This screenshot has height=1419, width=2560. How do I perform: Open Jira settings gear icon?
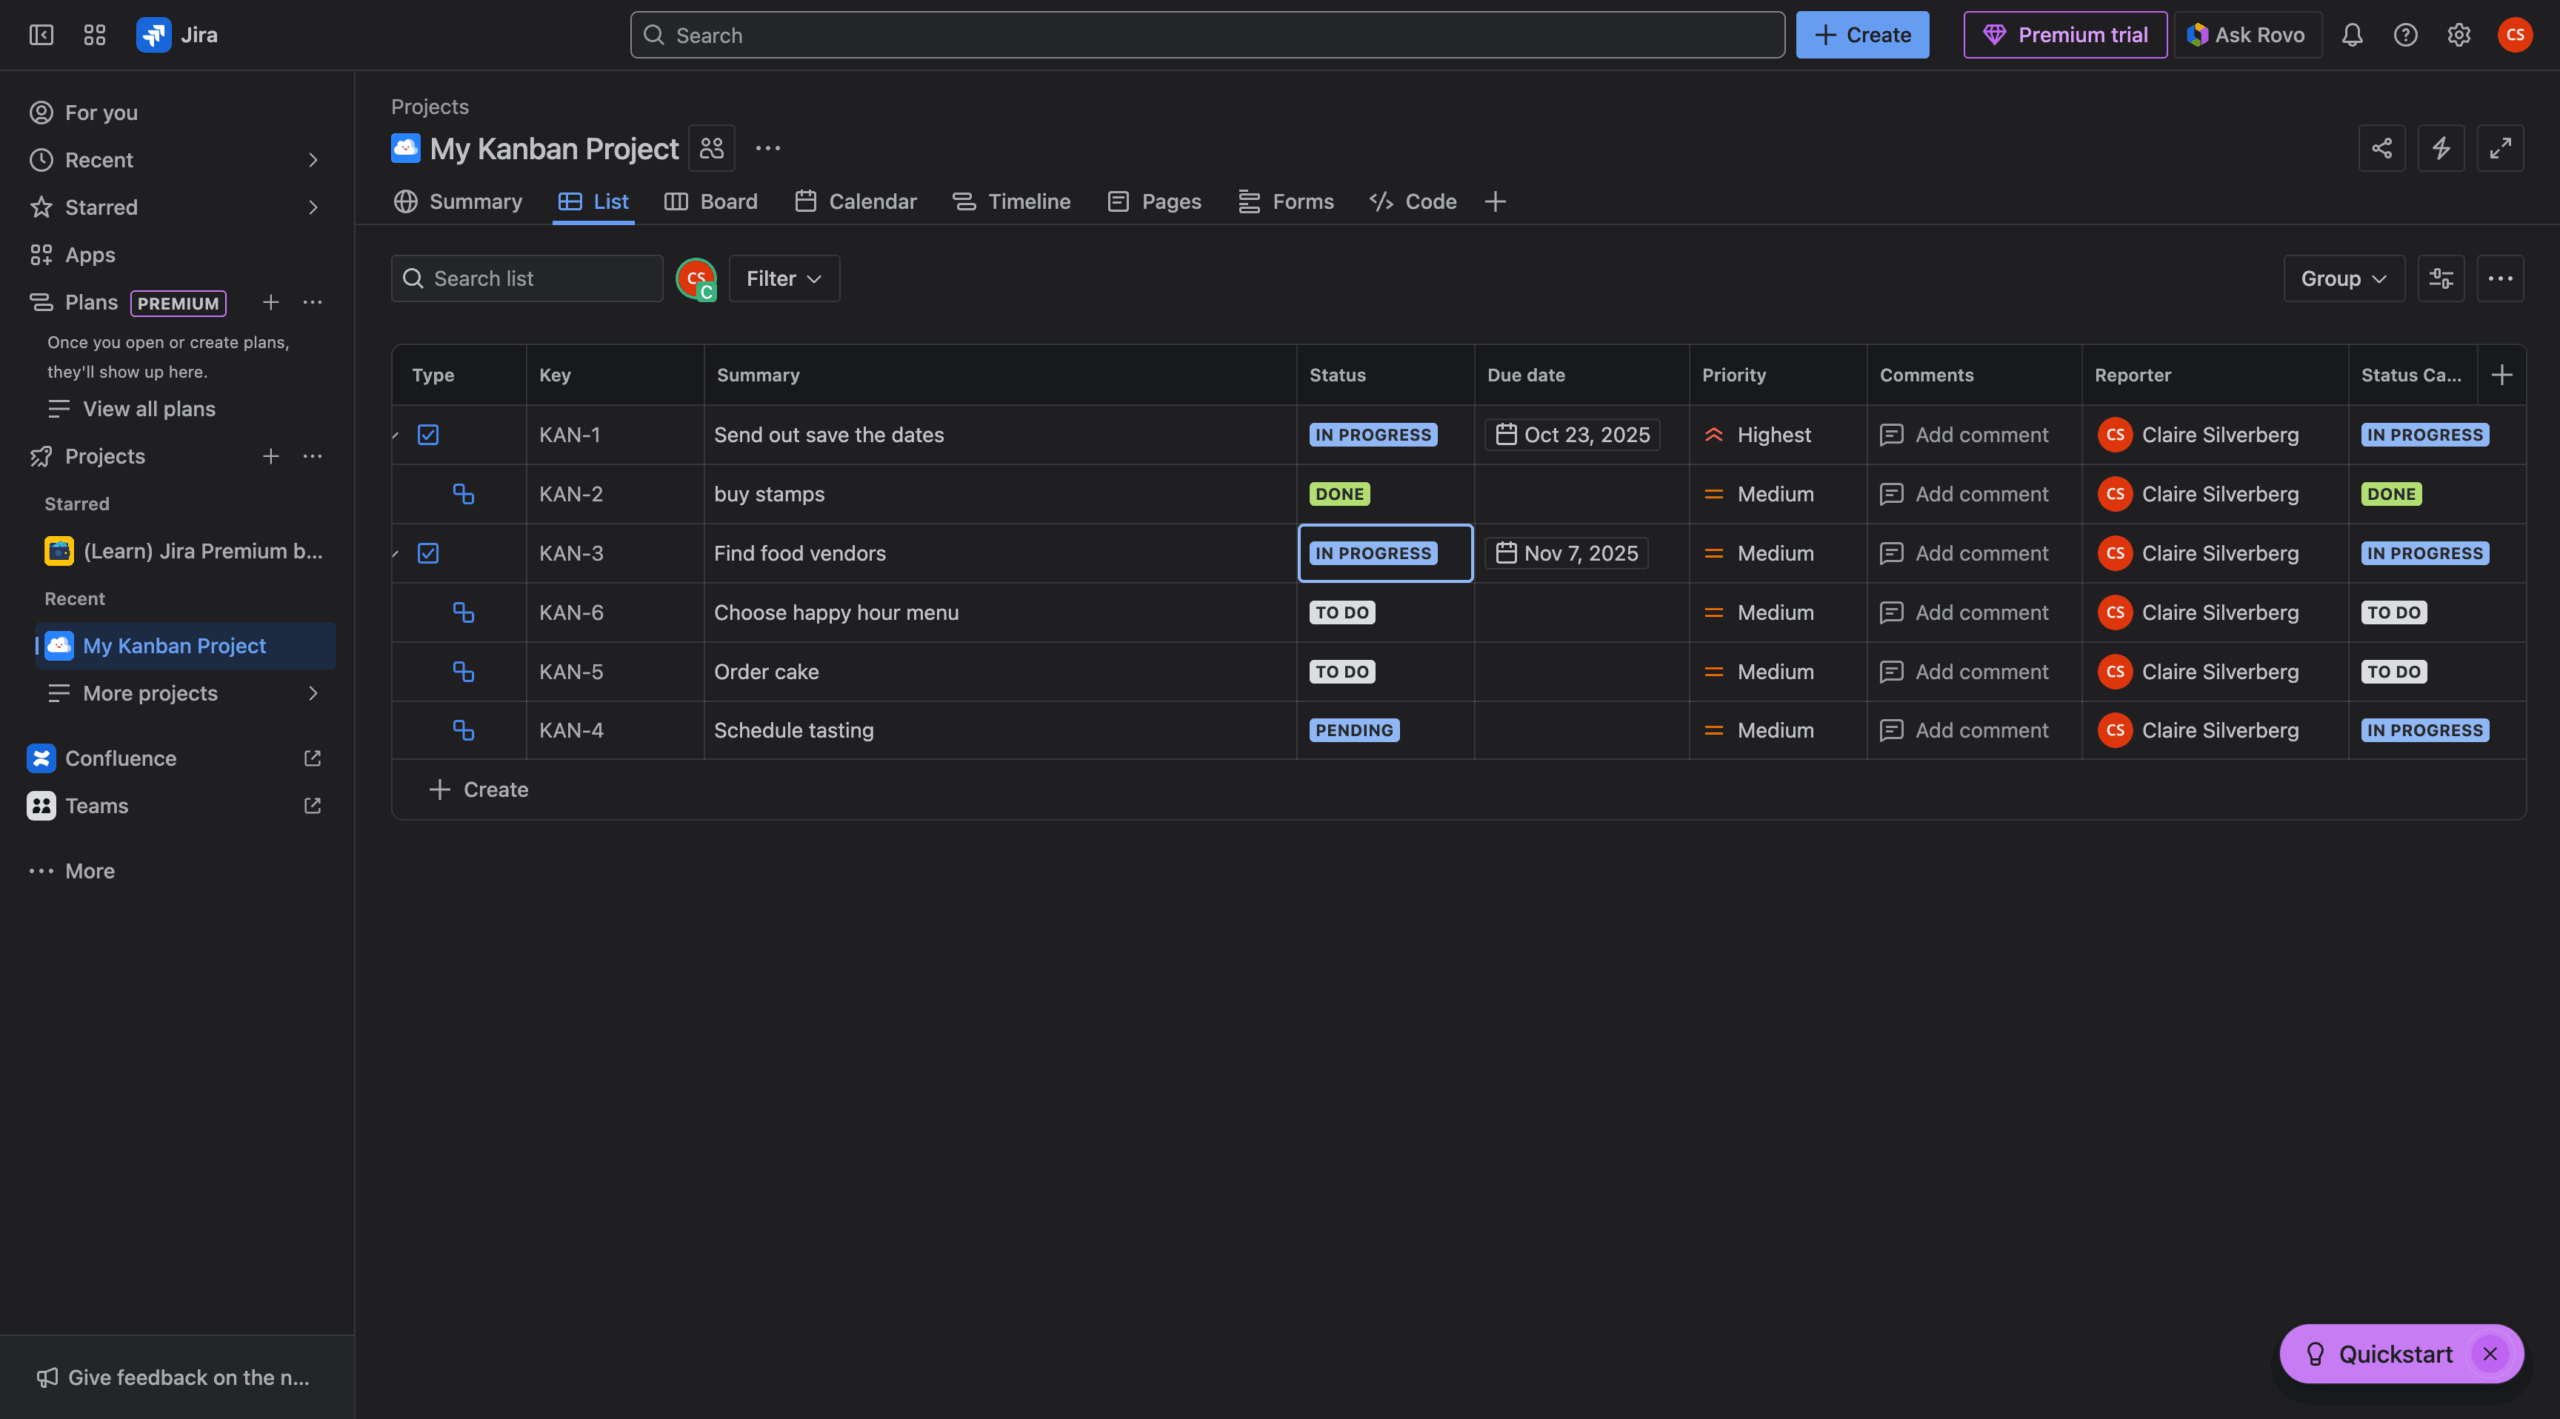(2459, 34)
